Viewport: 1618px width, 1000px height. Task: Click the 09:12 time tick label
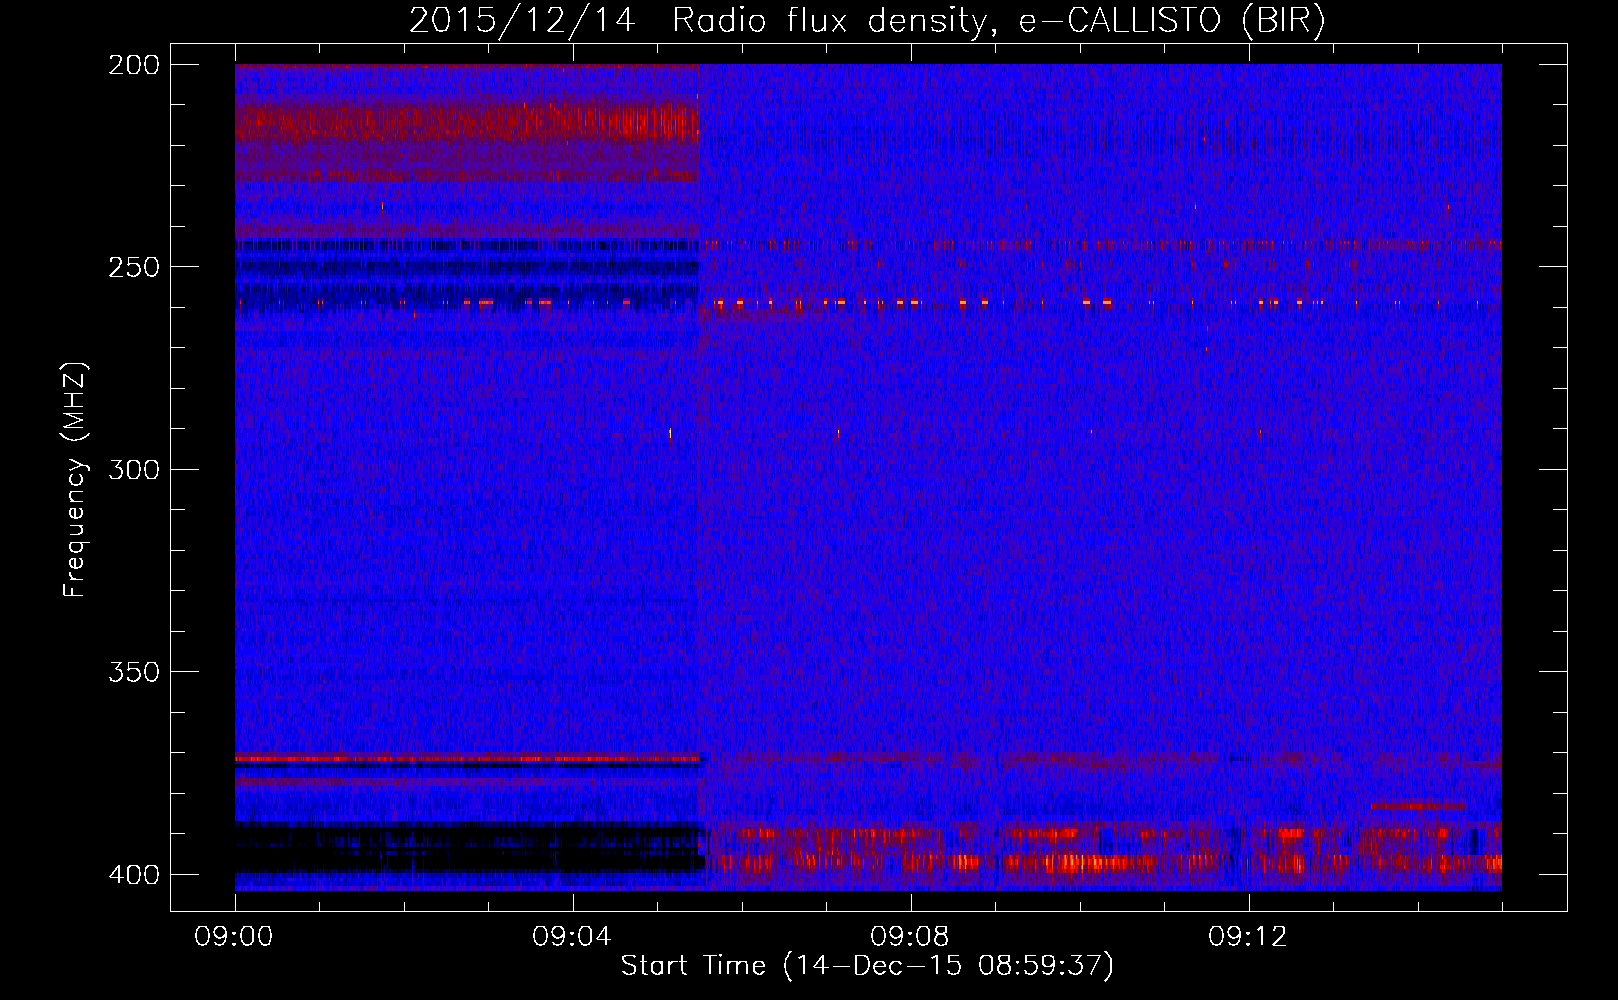pyautogui.click(x=1248, y=937)
